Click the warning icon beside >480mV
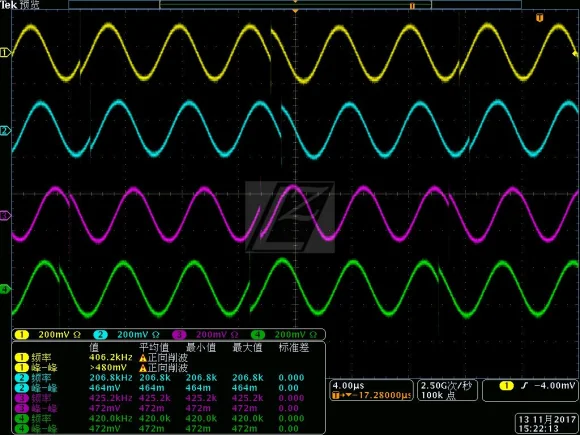Image resolution: width=580 pixels, height=435 pixels. [143, 368]
